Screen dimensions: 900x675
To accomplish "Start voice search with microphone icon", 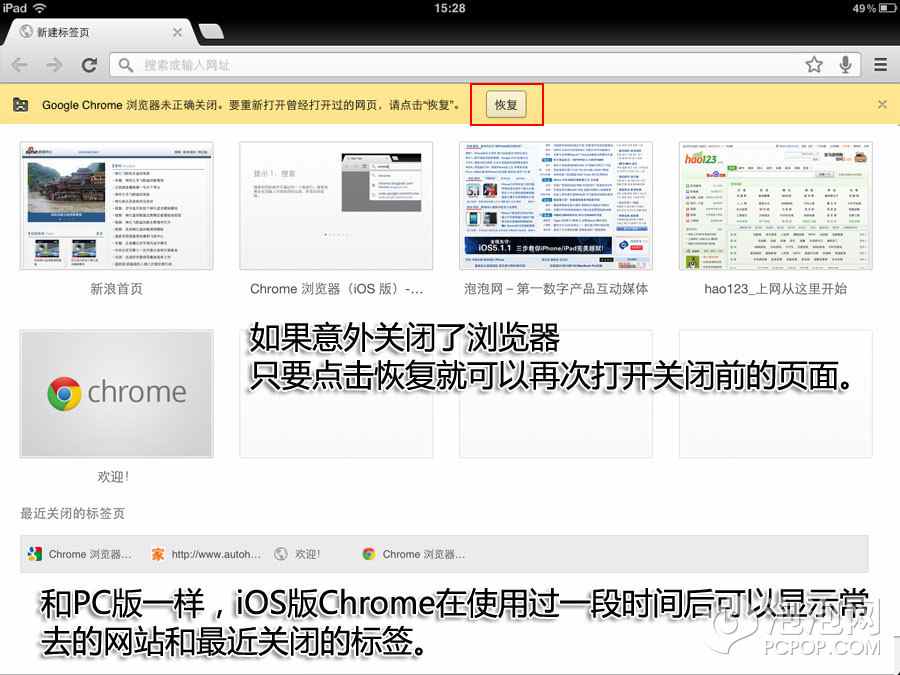I will 846,65.
